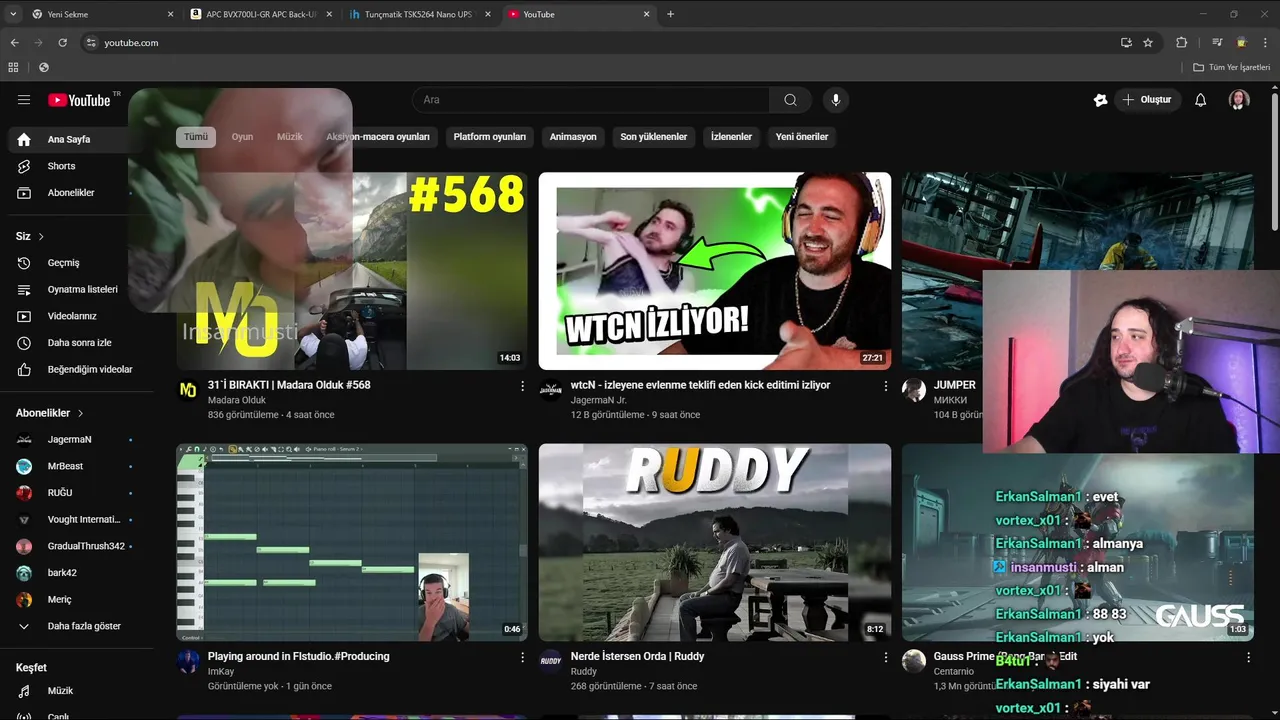Open the YouTube hamburger guide menu
Screen dimensions: 1280x720
click(24, 100)
